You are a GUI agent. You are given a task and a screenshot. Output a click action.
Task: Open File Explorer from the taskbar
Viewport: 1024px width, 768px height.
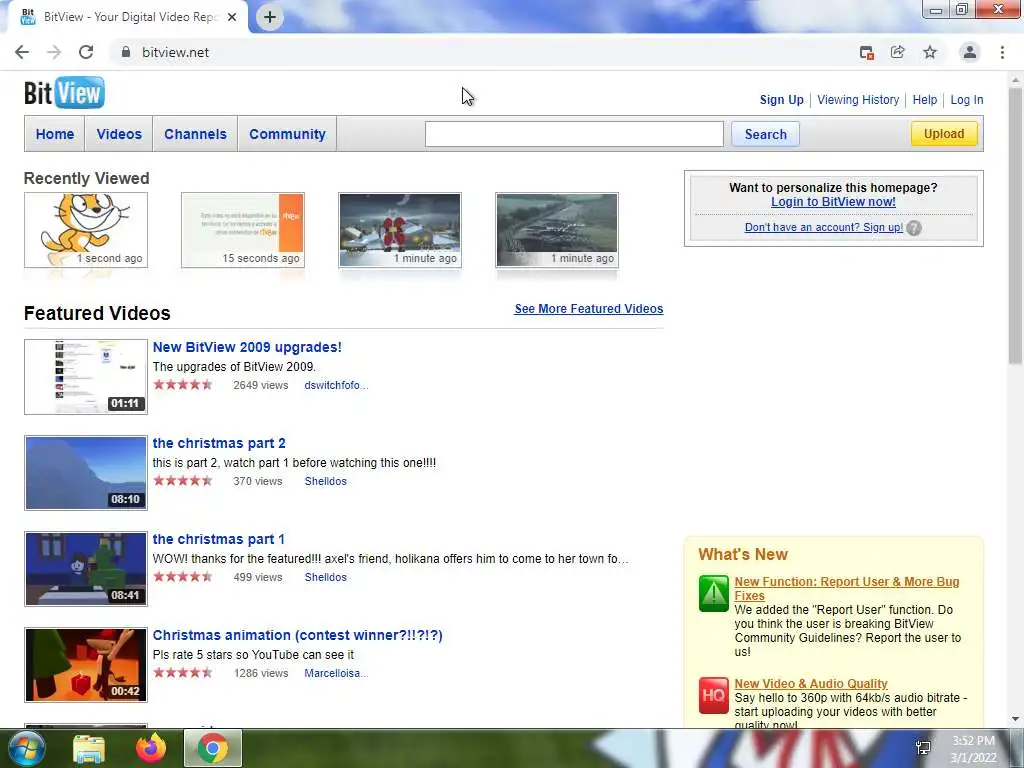click(89, 749)
